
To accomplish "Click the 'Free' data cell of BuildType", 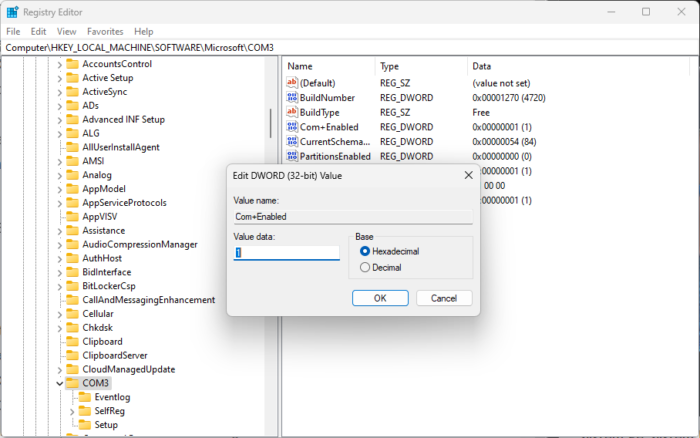I will coord(481,113).
